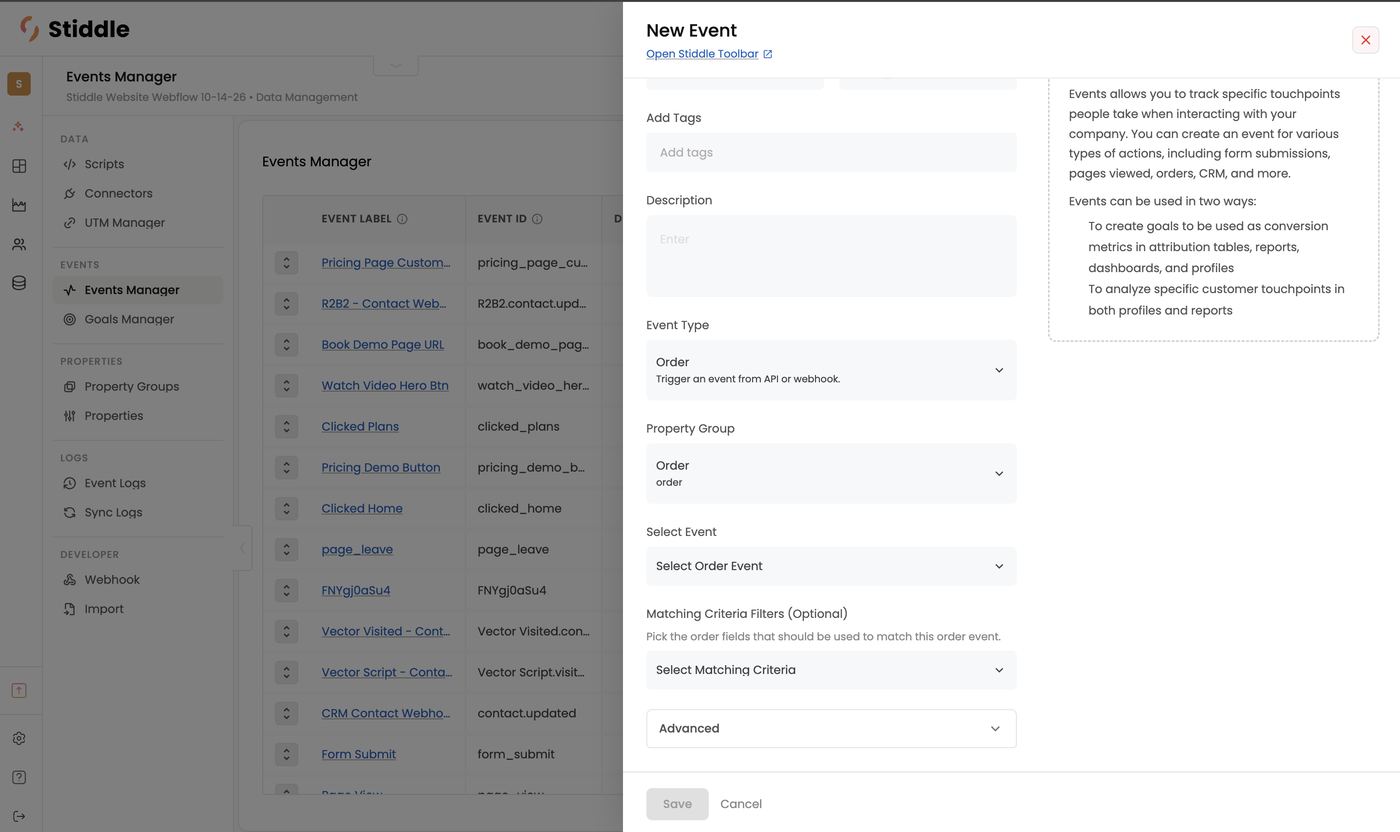The height and width of the screenshot is (832, 1400).
Task: Click the reorder handle for page_leave row
Action: pyautogui.click(x=286, y=549)
